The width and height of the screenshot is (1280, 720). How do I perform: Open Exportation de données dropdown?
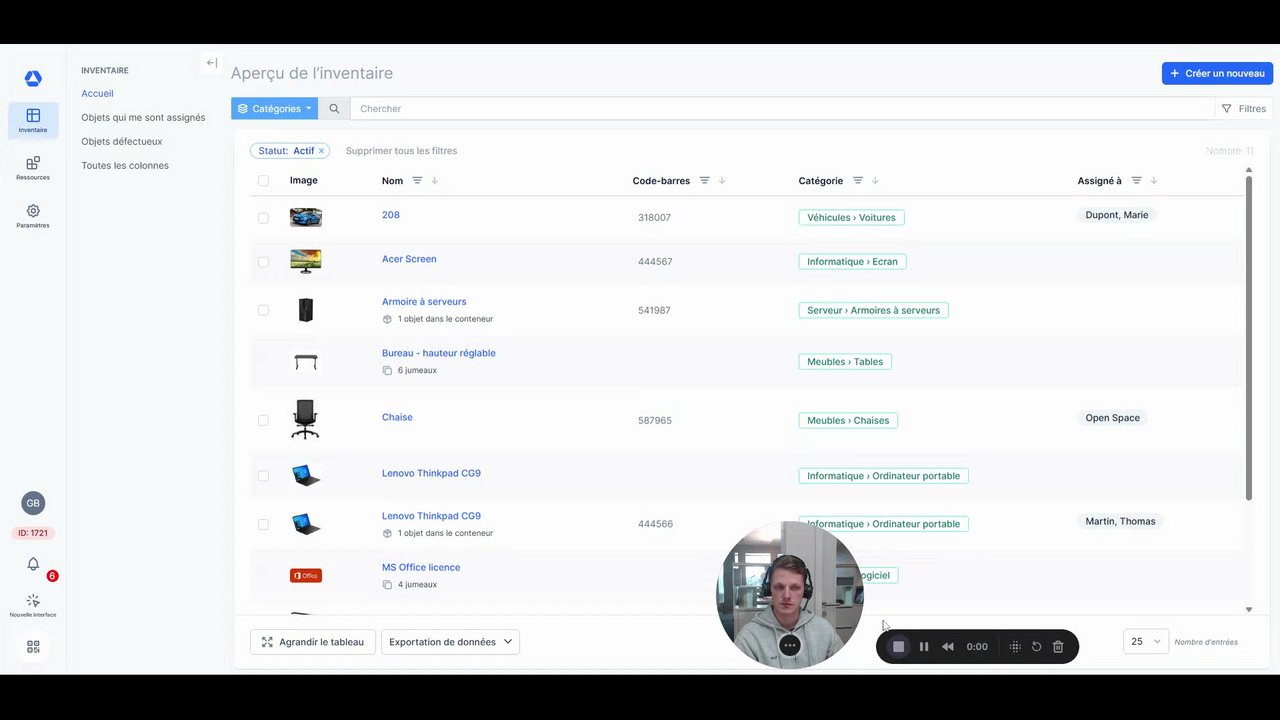[450, 642]
